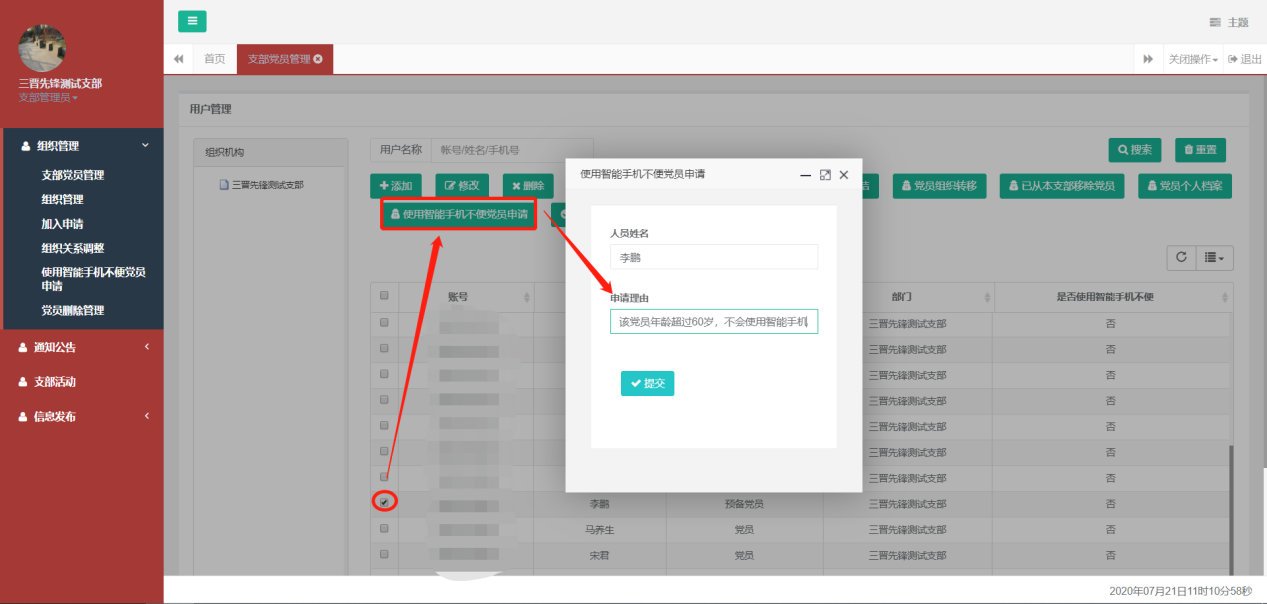
Task: Open 加入申请 in the sidebar menu
Action: [x=62, y=224]
